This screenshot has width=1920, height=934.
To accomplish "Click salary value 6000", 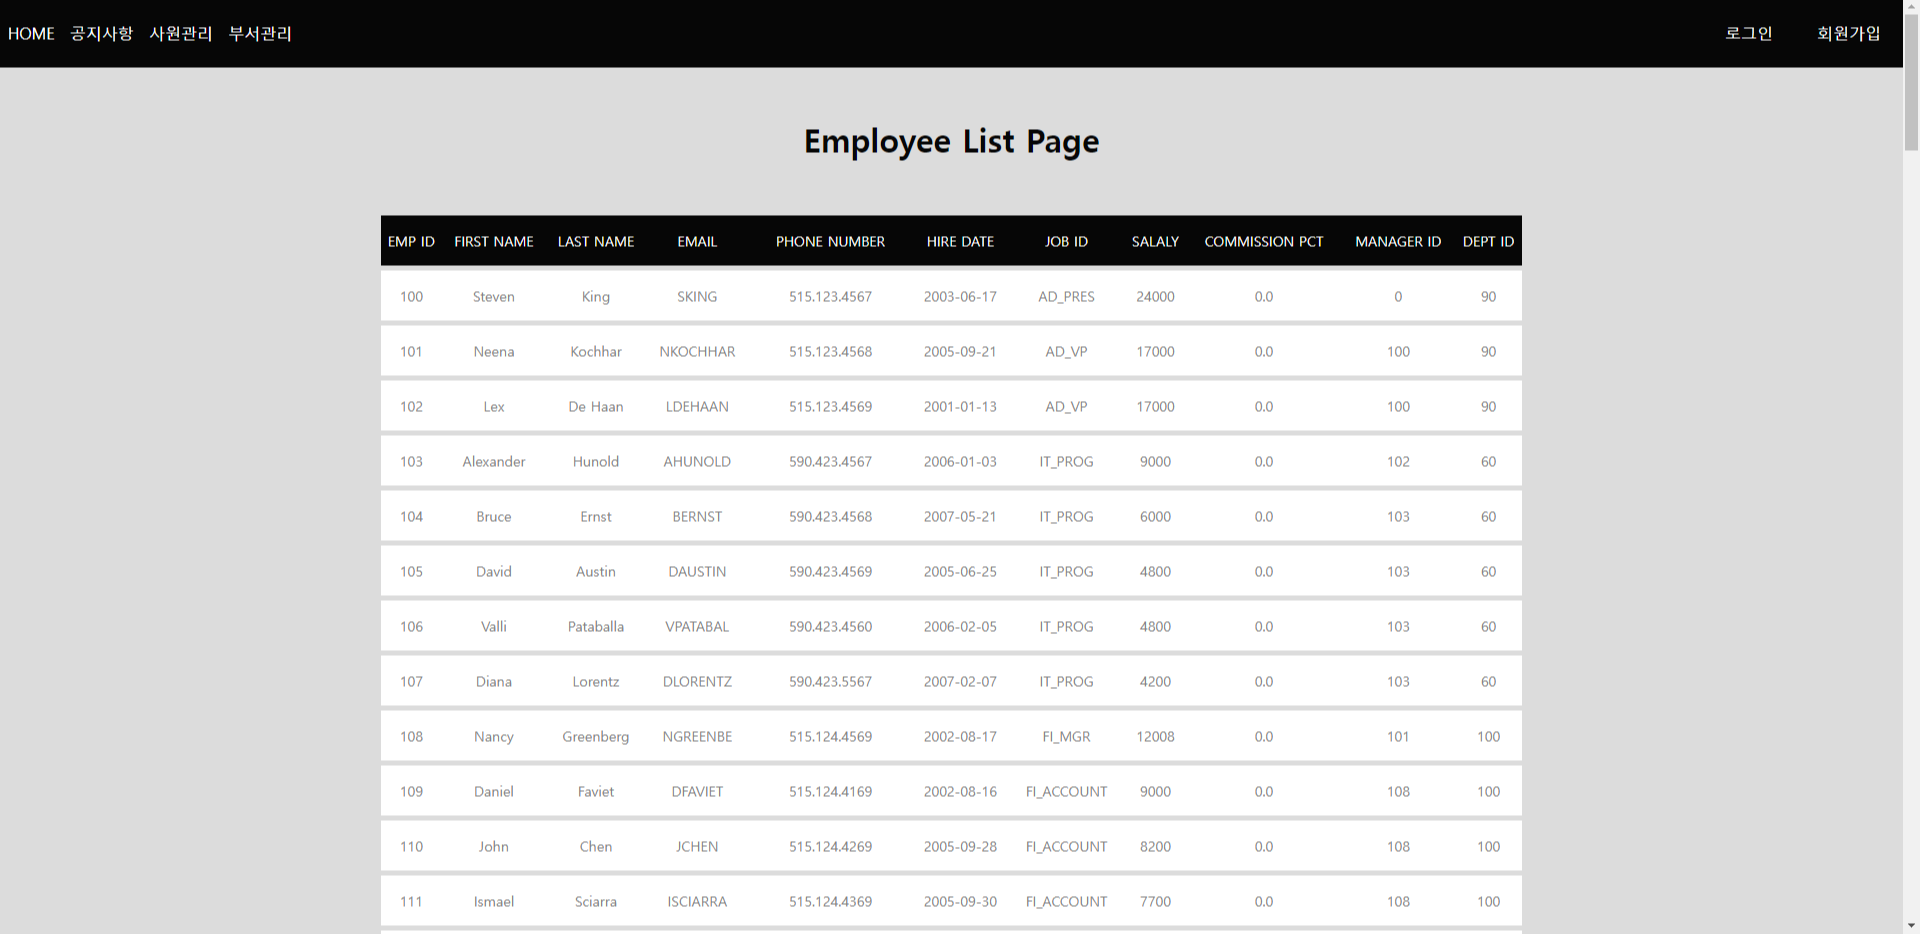I will [1155, 516].
